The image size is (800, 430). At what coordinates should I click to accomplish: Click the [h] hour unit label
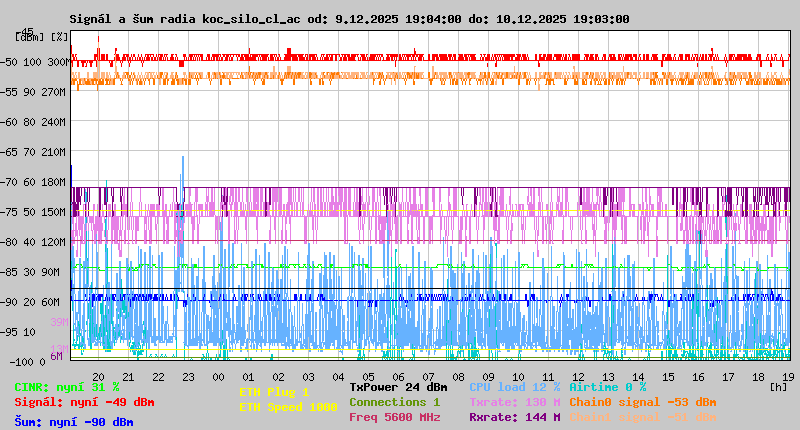(778, 386)
